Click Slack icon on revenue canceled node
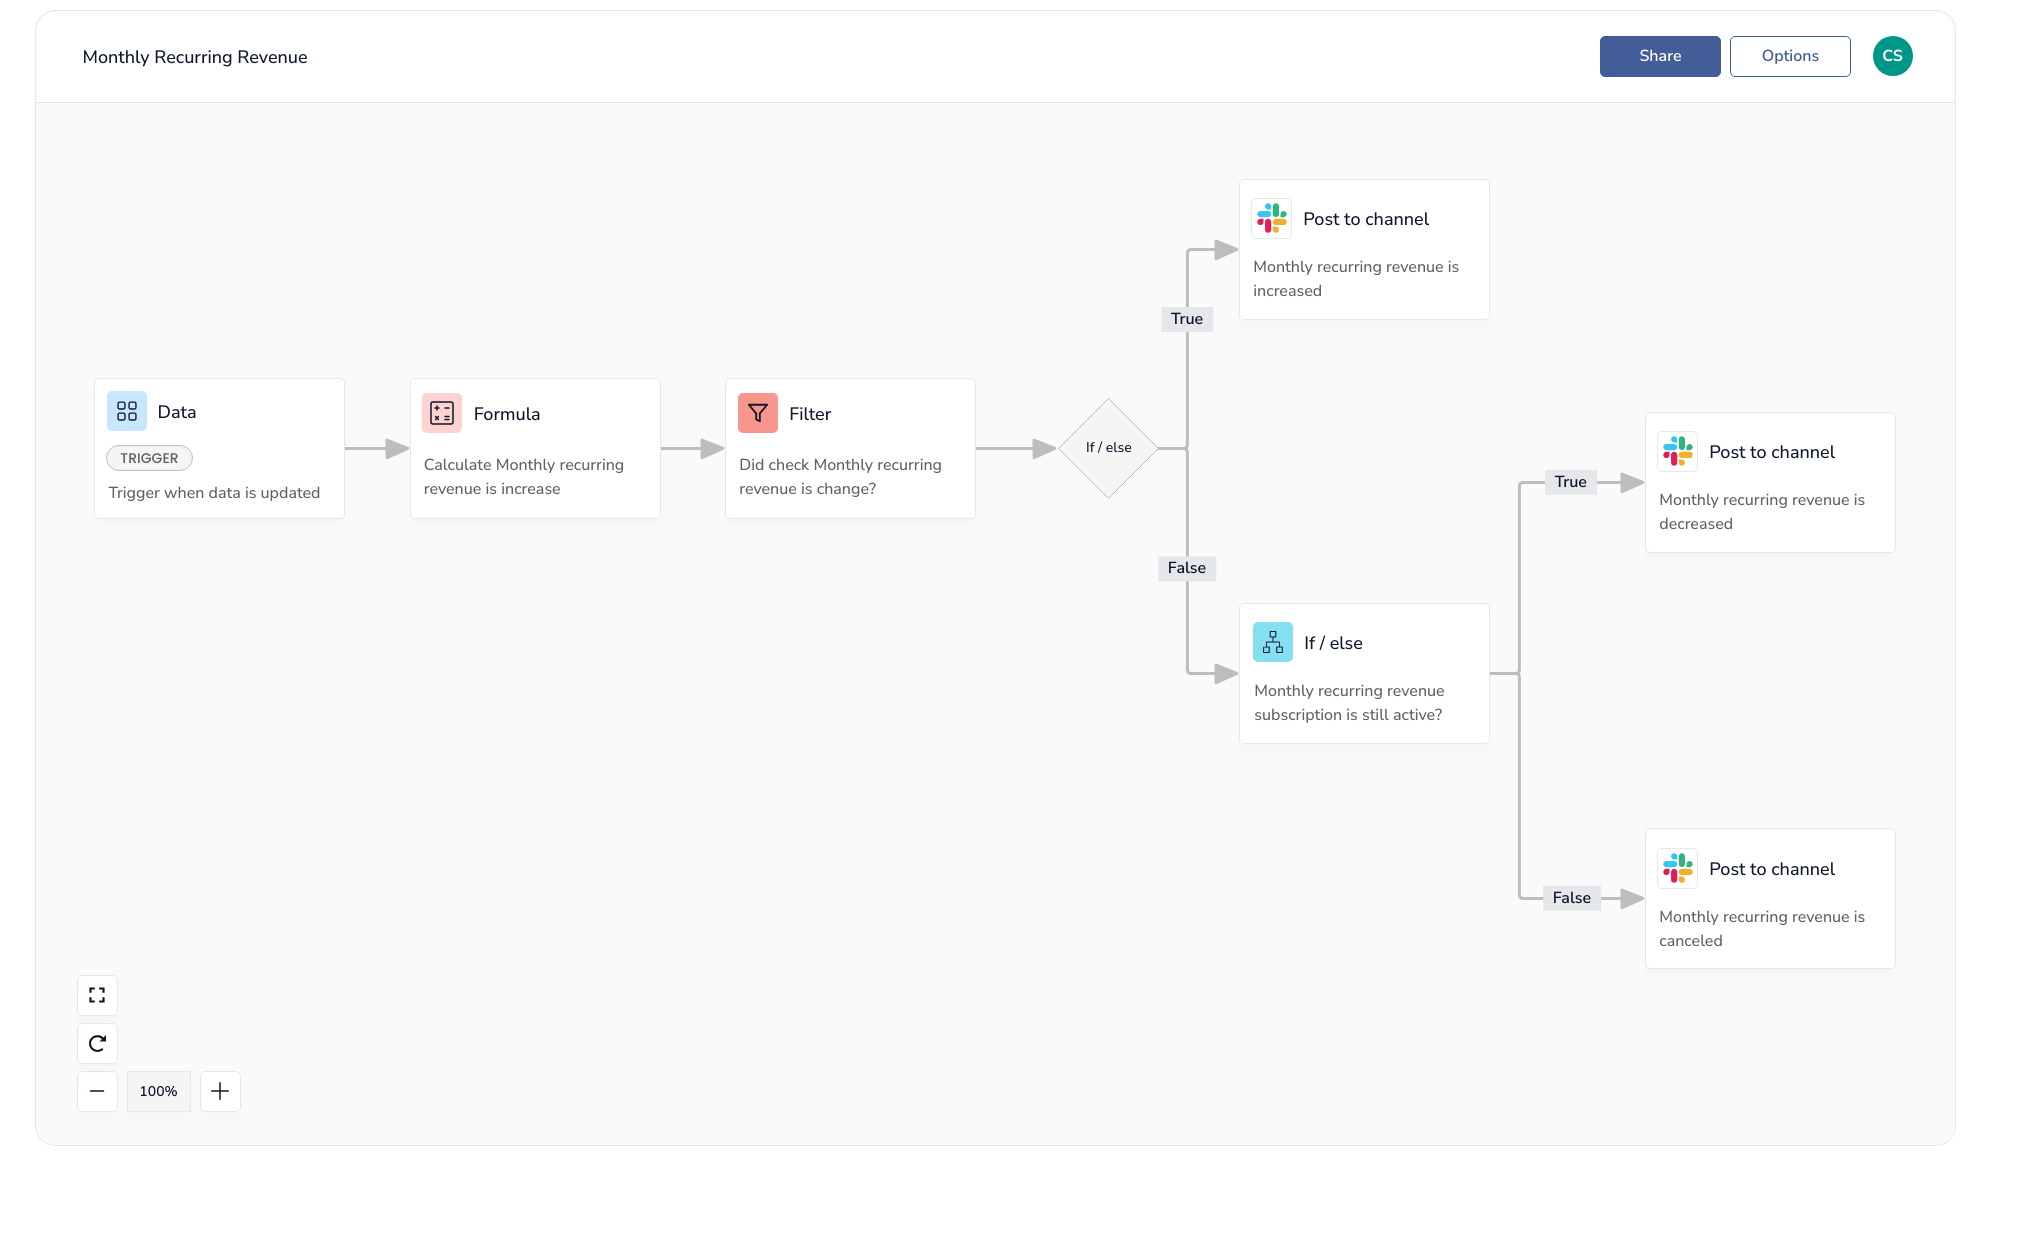The width and height of the screenshot is (2020, 1245). pyautogui.click(x=1677, y=868)
